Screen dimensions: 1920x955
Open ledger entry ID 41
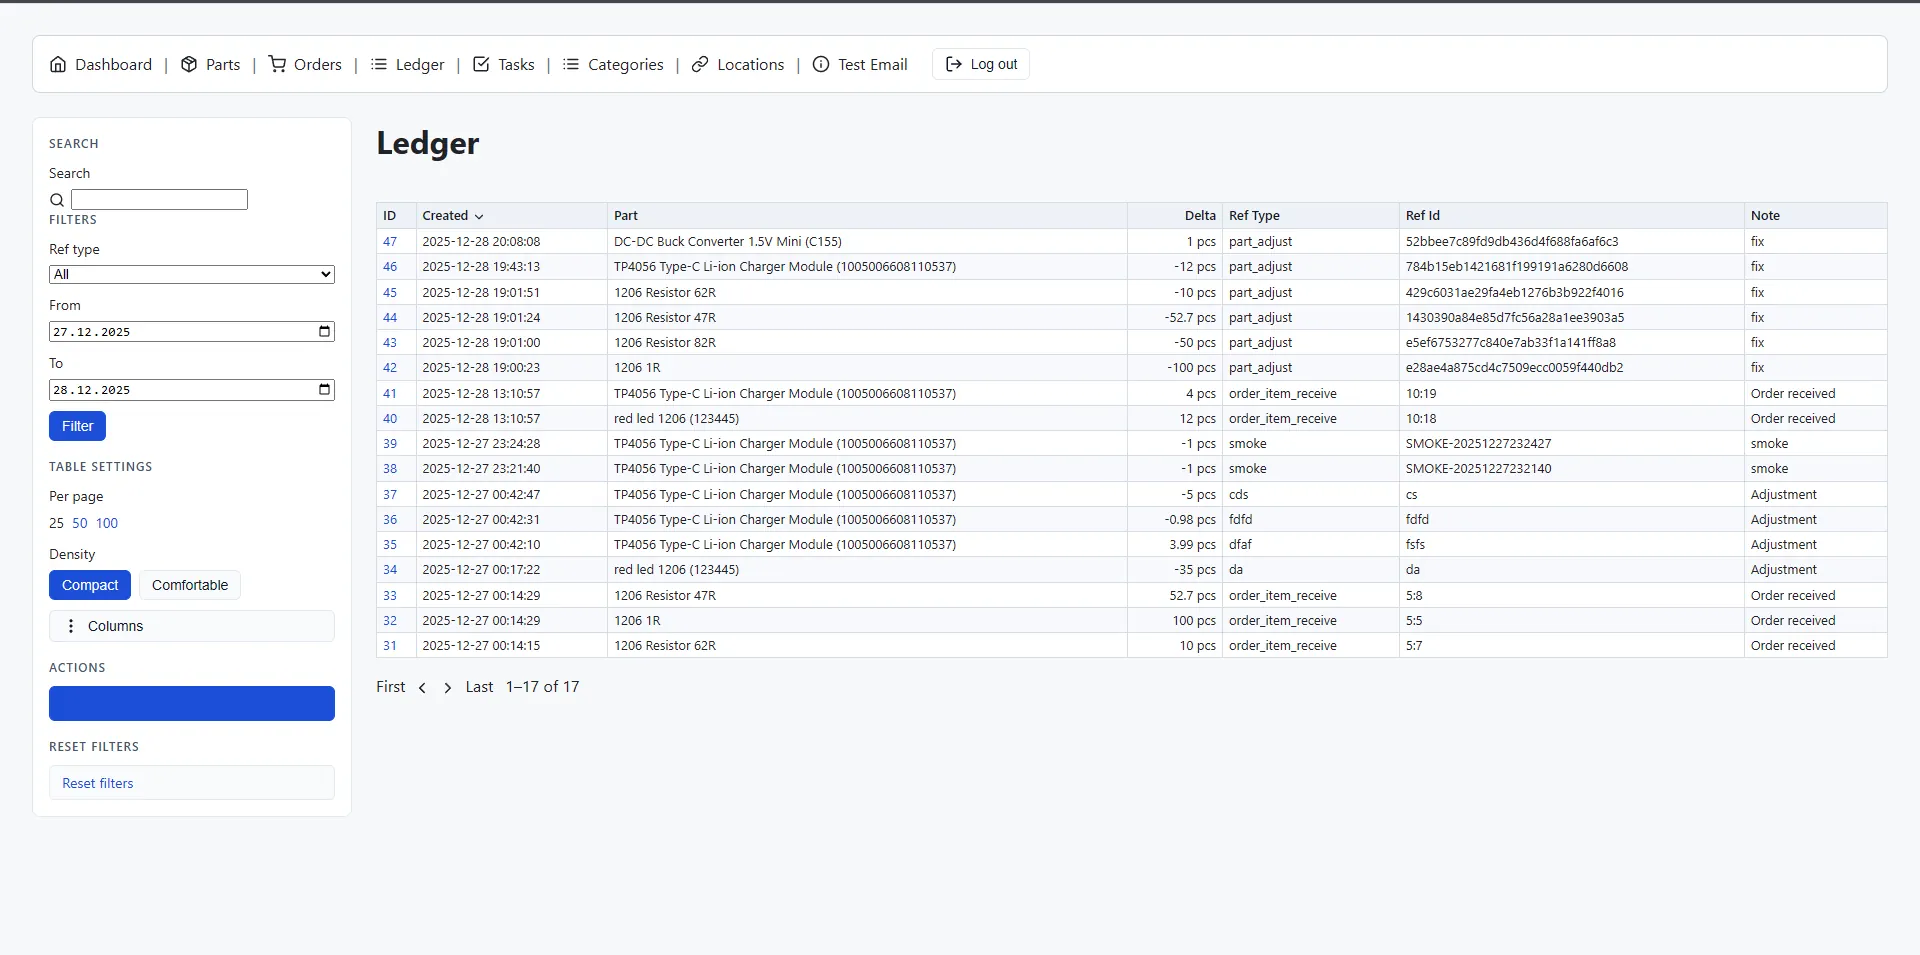click(x=390, y=393)
